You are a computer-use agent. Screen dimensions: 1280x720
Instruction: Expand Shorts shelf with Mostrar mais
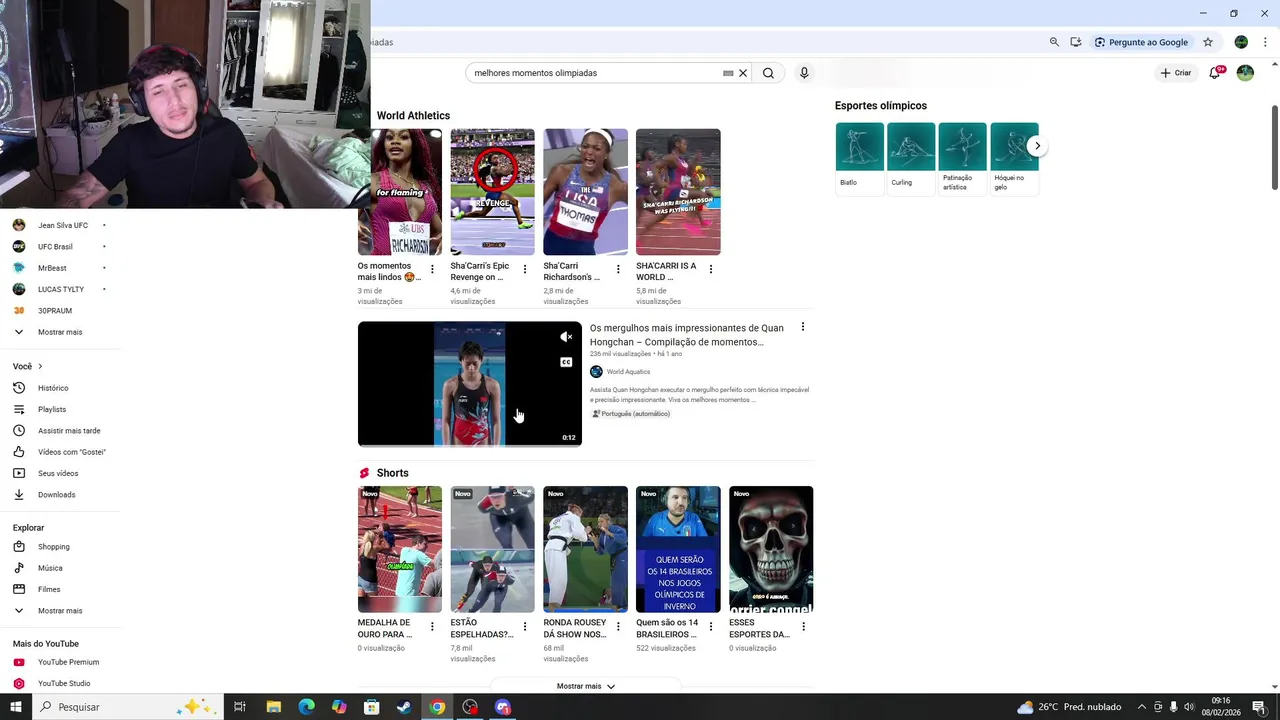pos(586,686)
